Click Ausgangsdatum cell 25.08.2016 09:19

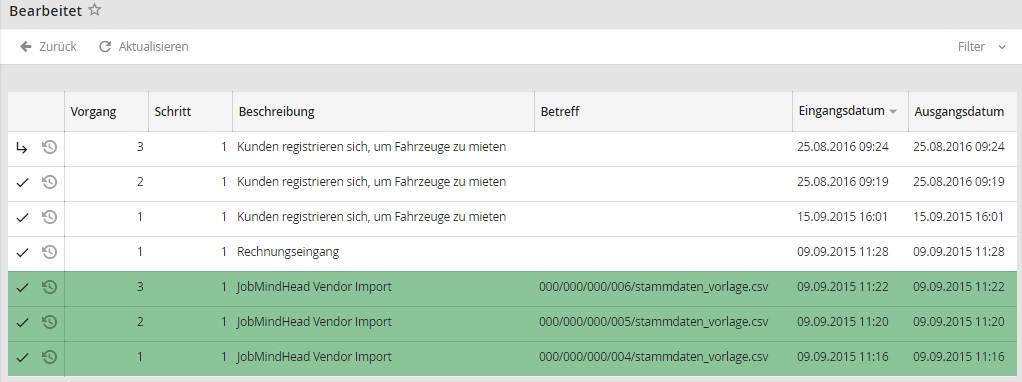click(x=959, y=183)
